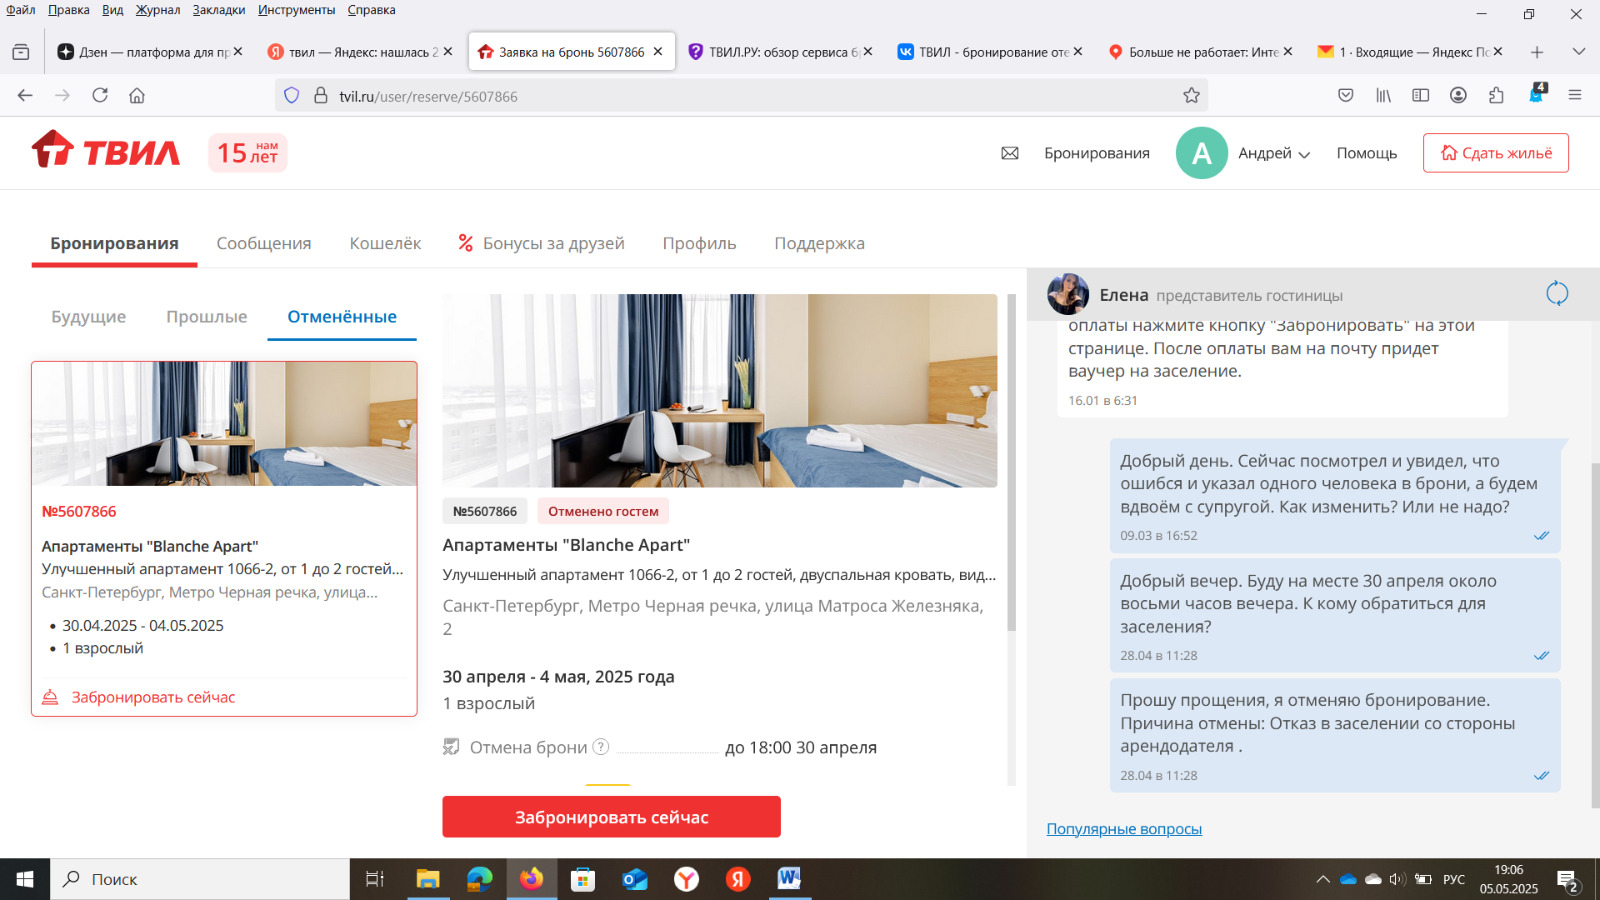Open the Firefox extensions puzzle icon

pos(1496,96)
